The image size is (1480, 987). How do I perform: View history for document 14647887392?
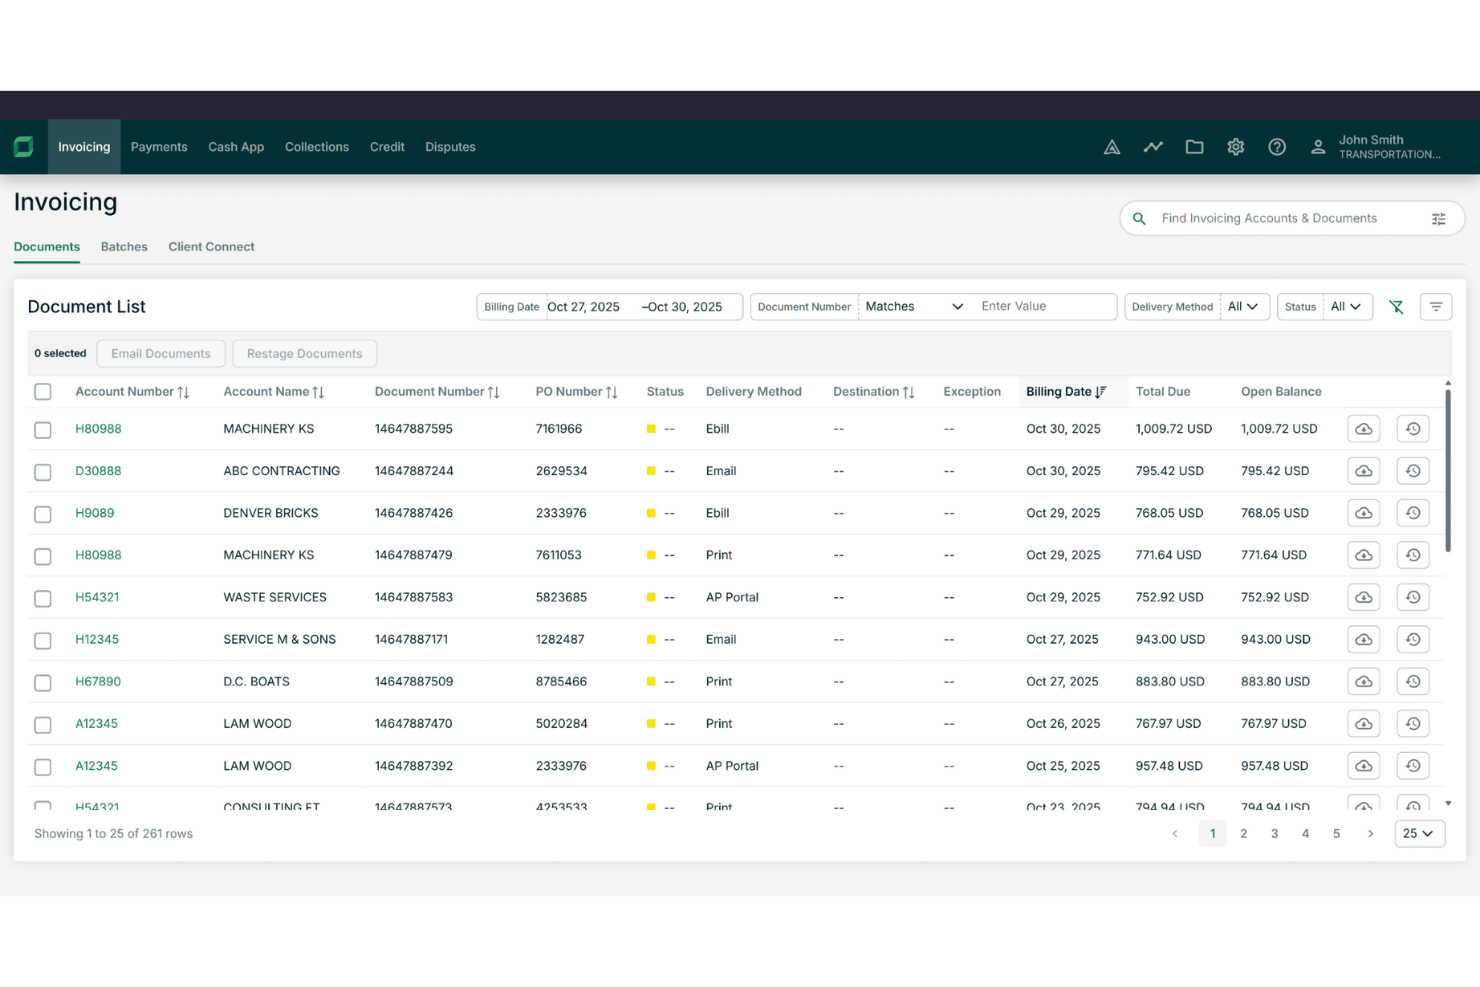[1413, 766]
